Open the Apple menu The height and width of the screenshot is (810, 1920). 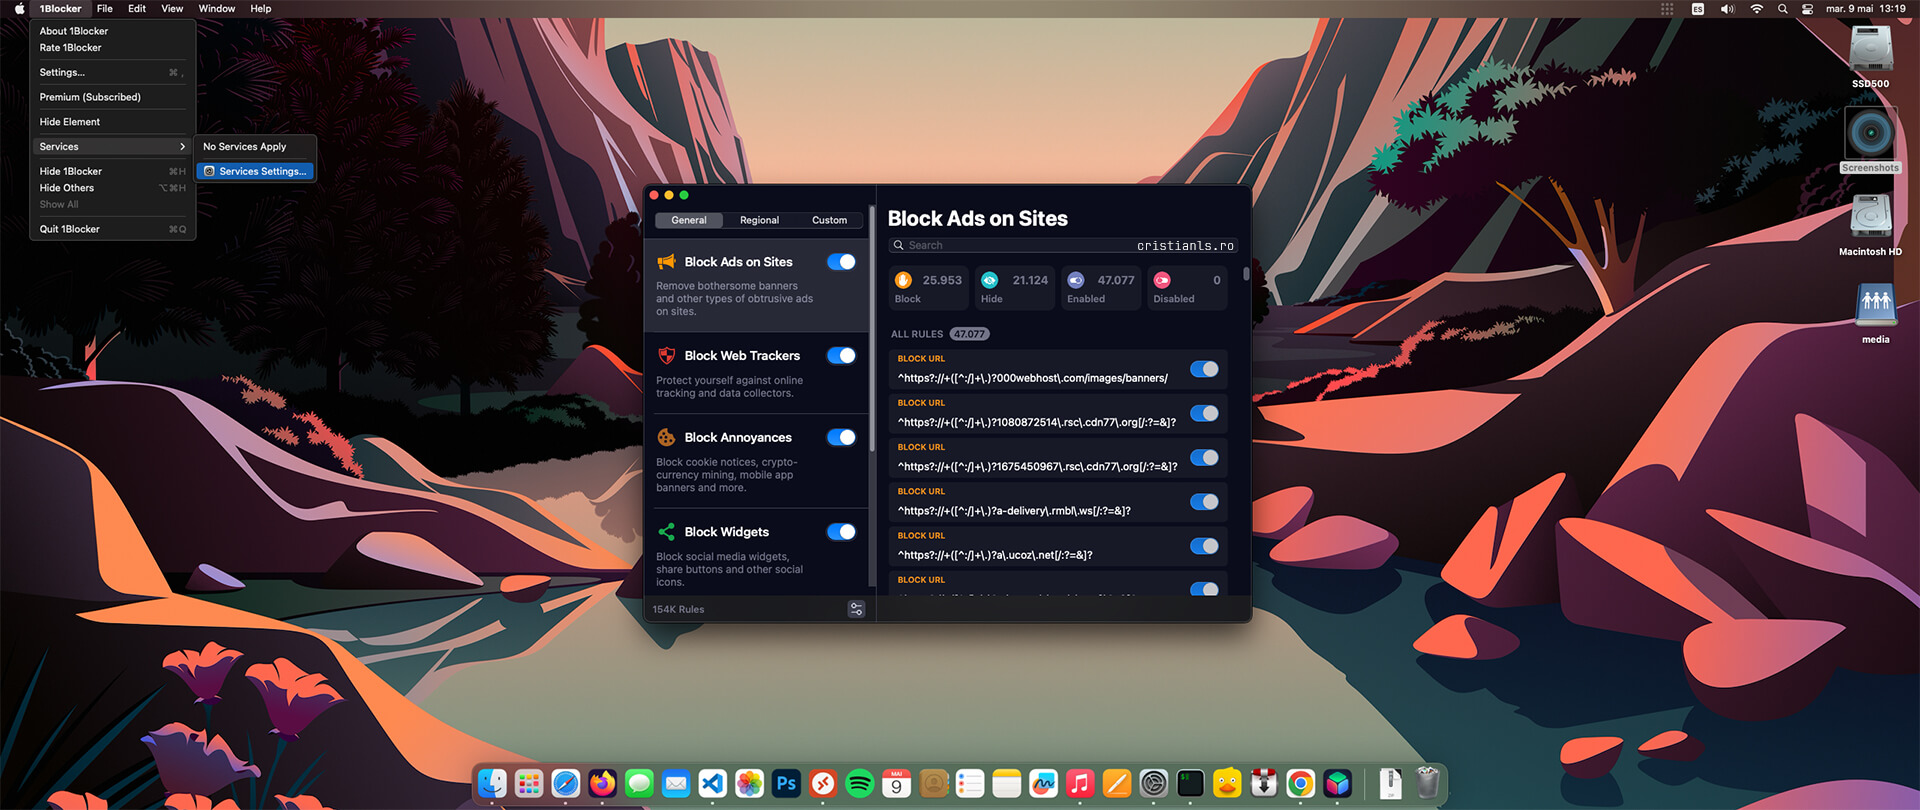click(19, 9)
